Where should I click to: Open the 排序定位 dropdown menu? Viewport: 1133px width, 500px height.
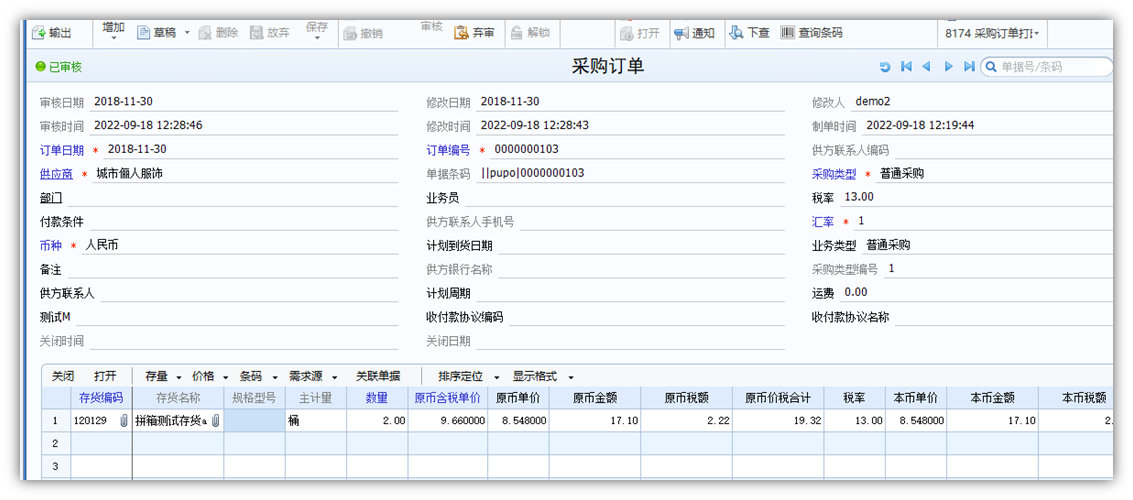[469, 376]
